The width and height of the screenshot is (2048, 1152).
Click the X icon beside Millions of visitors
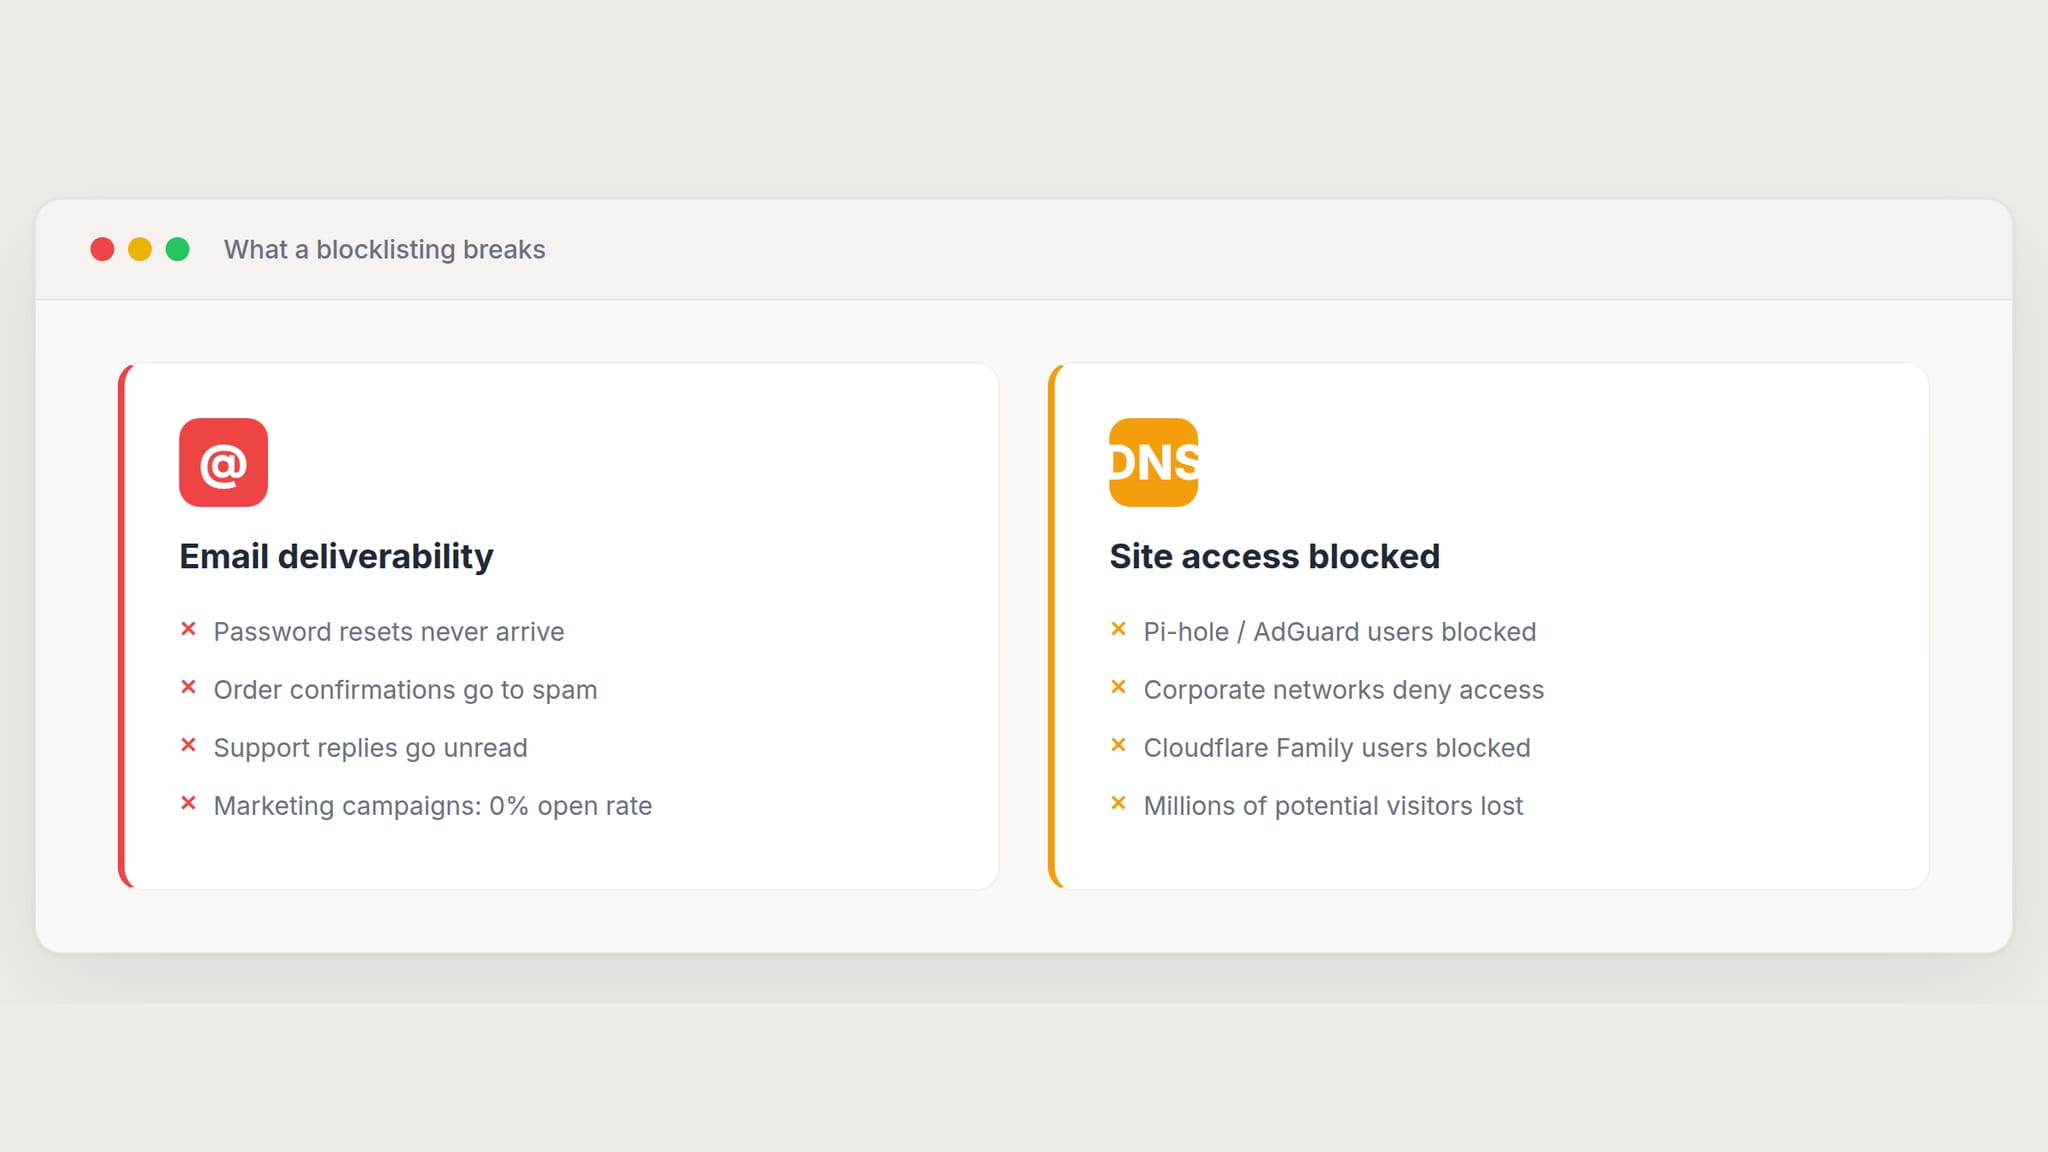[1118, 803]
